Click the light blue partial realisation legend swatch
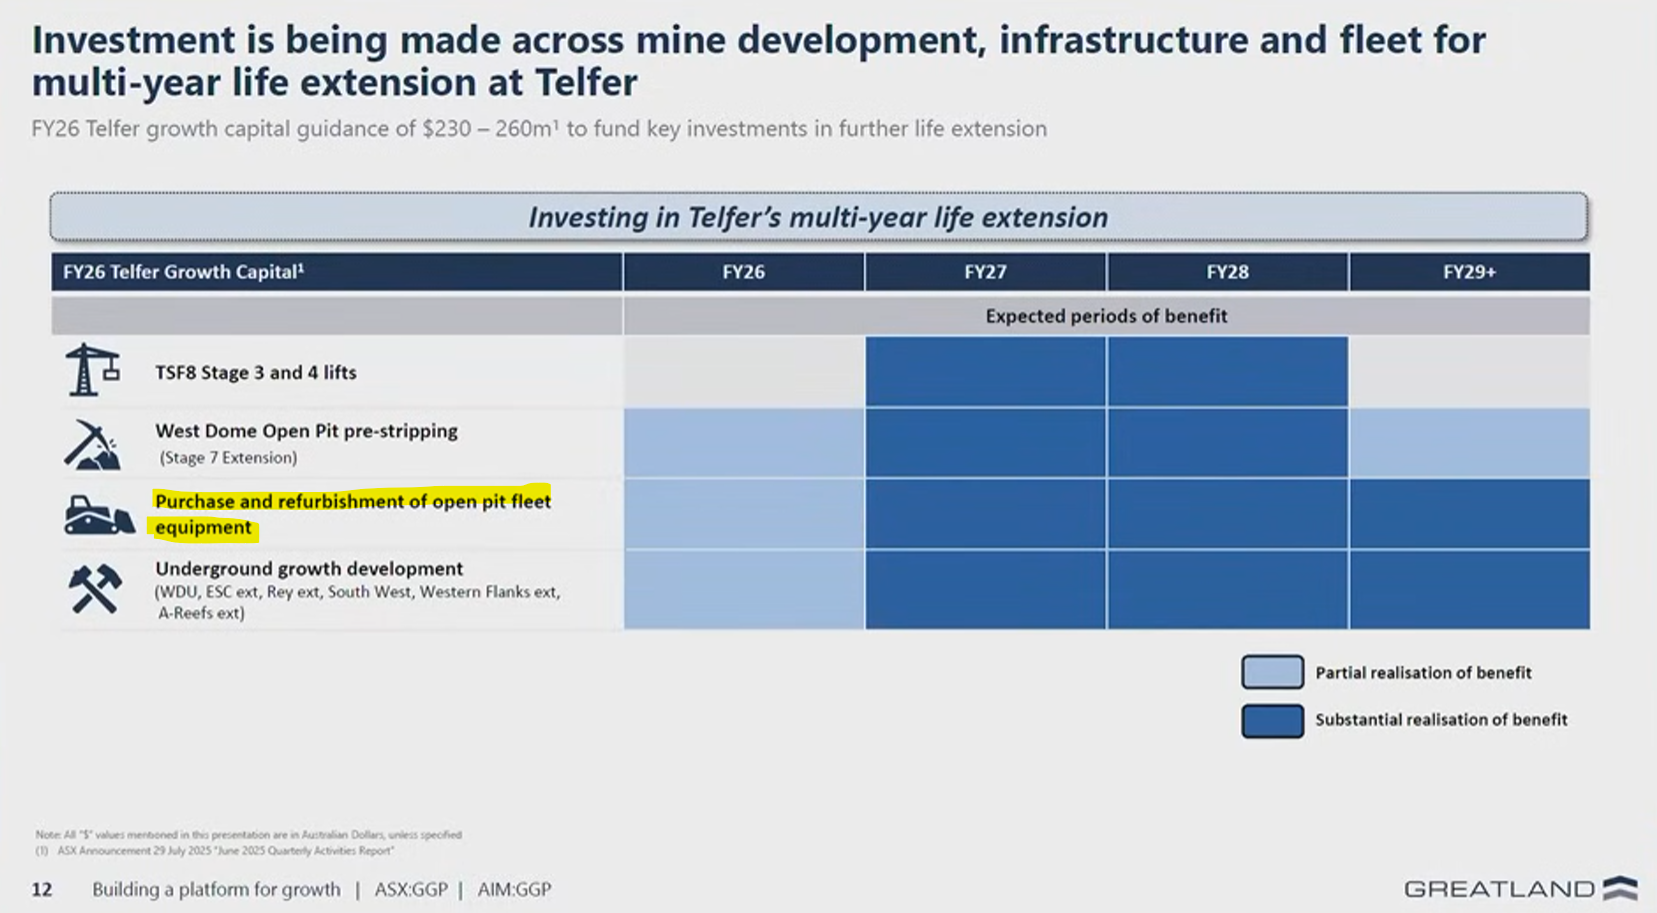The height and width of the screenshot is (913, 1657). tap(1272, 672)
